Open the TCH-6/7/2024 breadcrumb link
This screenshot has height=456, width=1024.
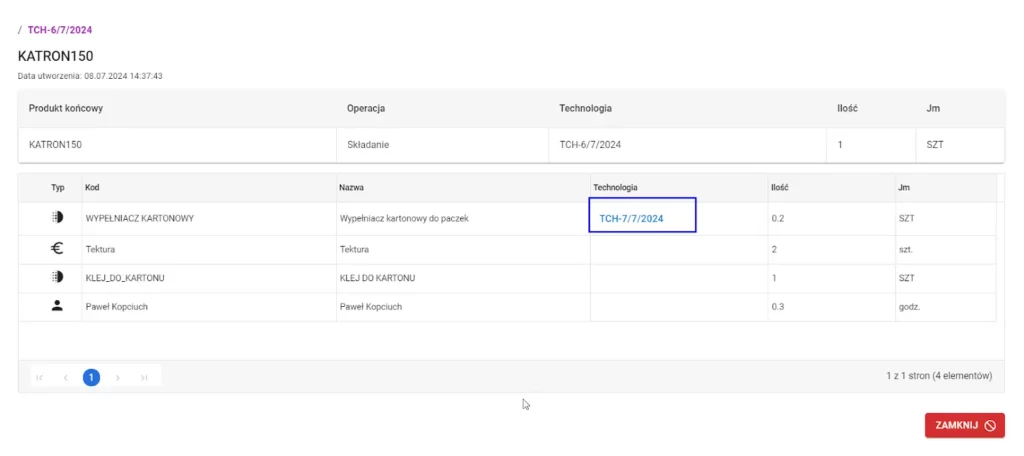pyautogui.click(x=59, y=30)
